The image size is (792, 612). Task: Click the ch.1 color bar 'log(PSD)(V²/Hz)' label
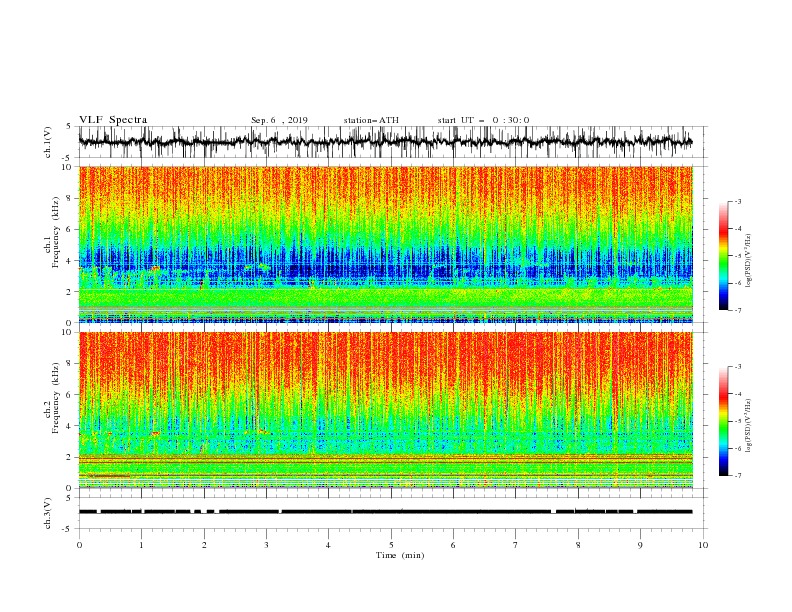point(749,261)
